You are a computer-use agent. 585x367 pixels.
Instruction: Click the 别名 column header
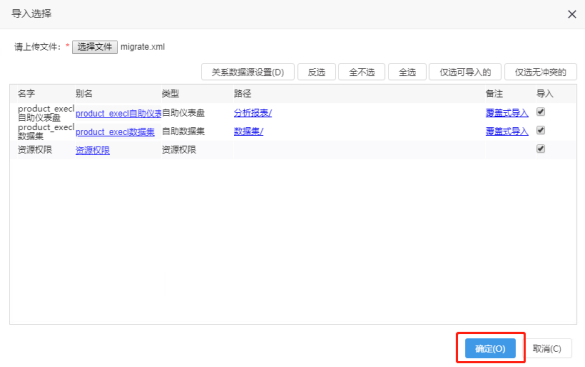pyautogui.click(x=84, y=94)
